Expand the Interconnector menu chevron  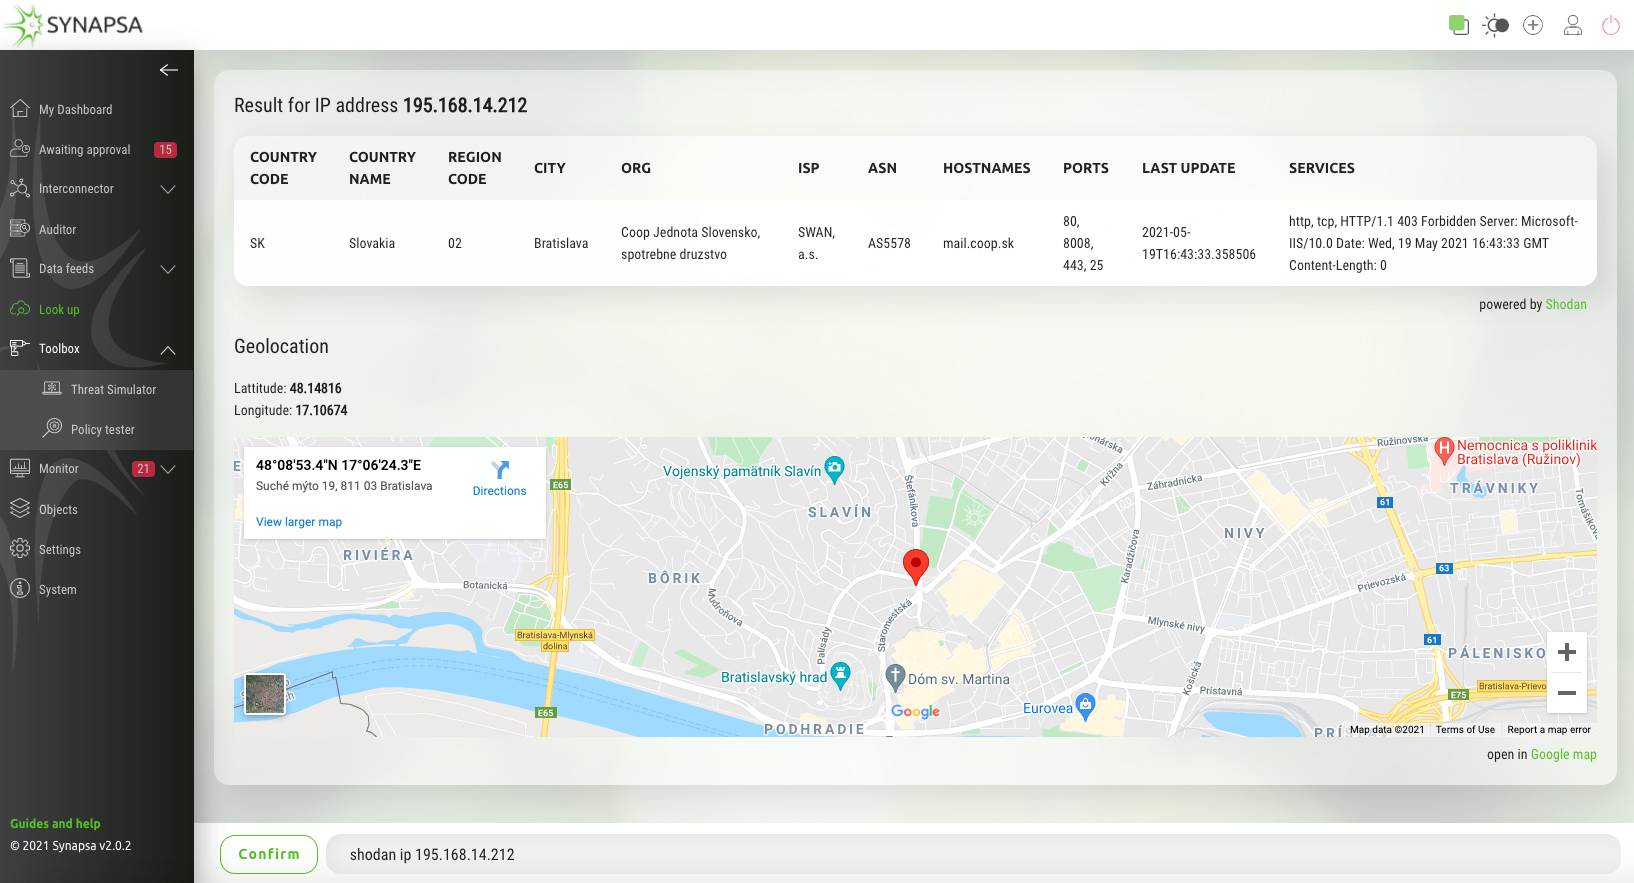[168, 189]
